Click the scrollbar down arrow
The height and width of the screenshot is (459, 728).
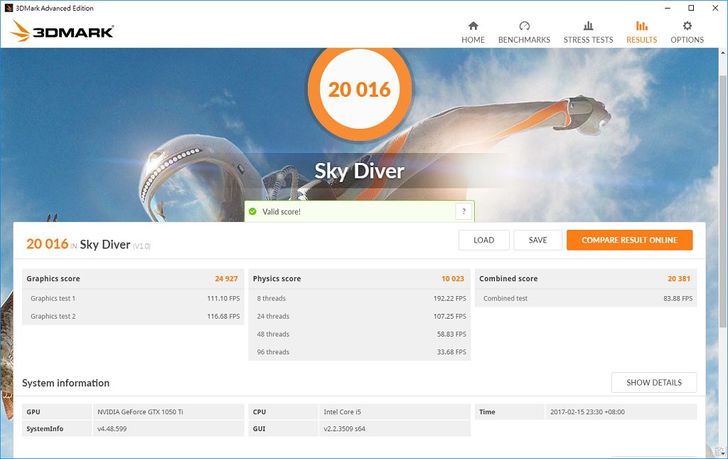pos(722,453)
